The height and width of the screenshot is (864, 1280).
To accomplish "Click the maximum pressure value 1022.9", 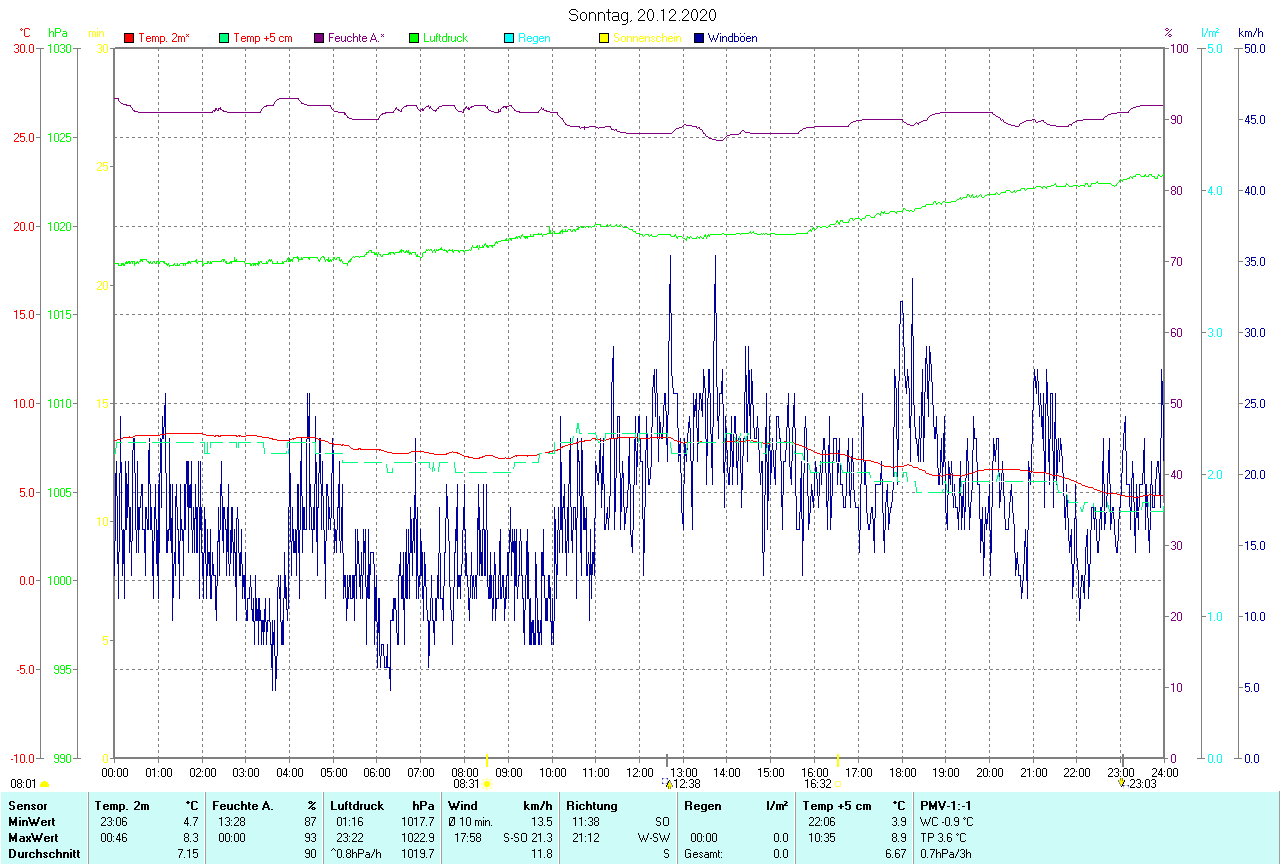I will click(x=418, y=838).
